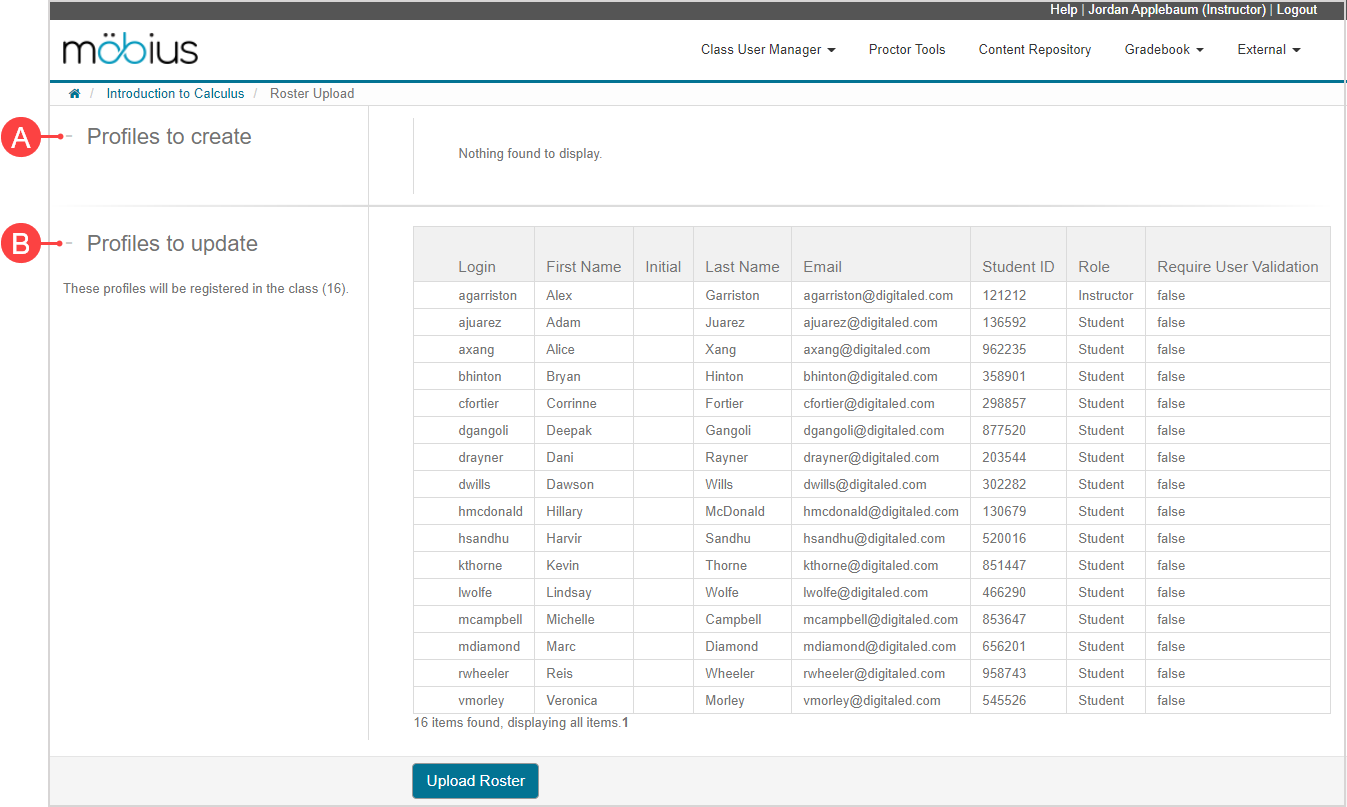Image resolution: width=1347 pixels, height=807 pixels.
Task: Click the Student ID column header
Action: click(1018, 267)
